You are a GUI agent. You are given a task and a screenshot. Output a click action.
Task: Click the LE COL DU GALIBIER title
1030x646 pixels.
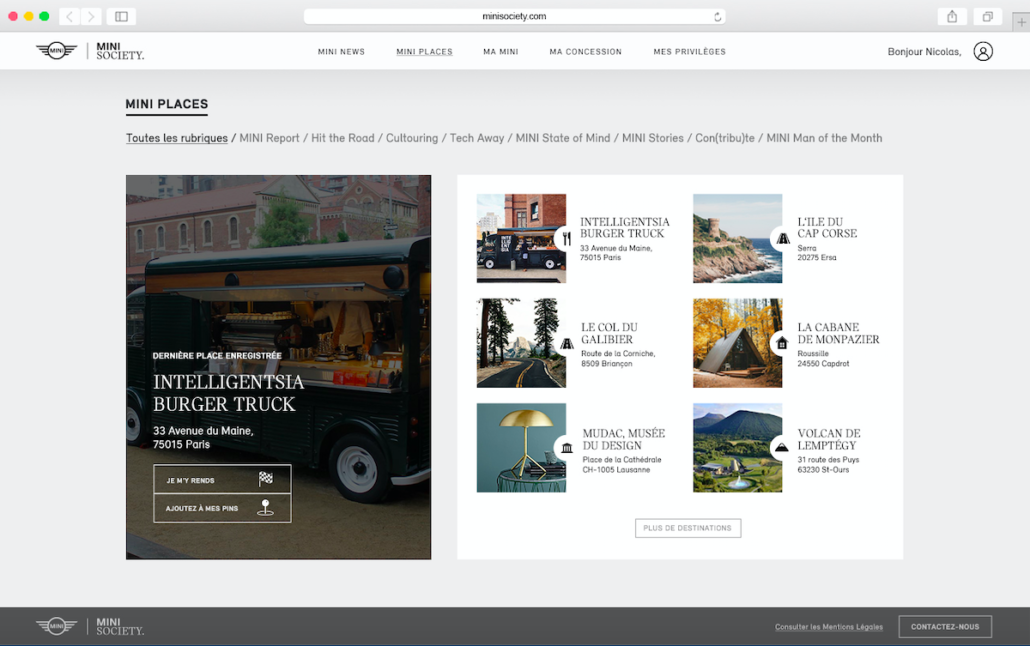tap(609, 333)
